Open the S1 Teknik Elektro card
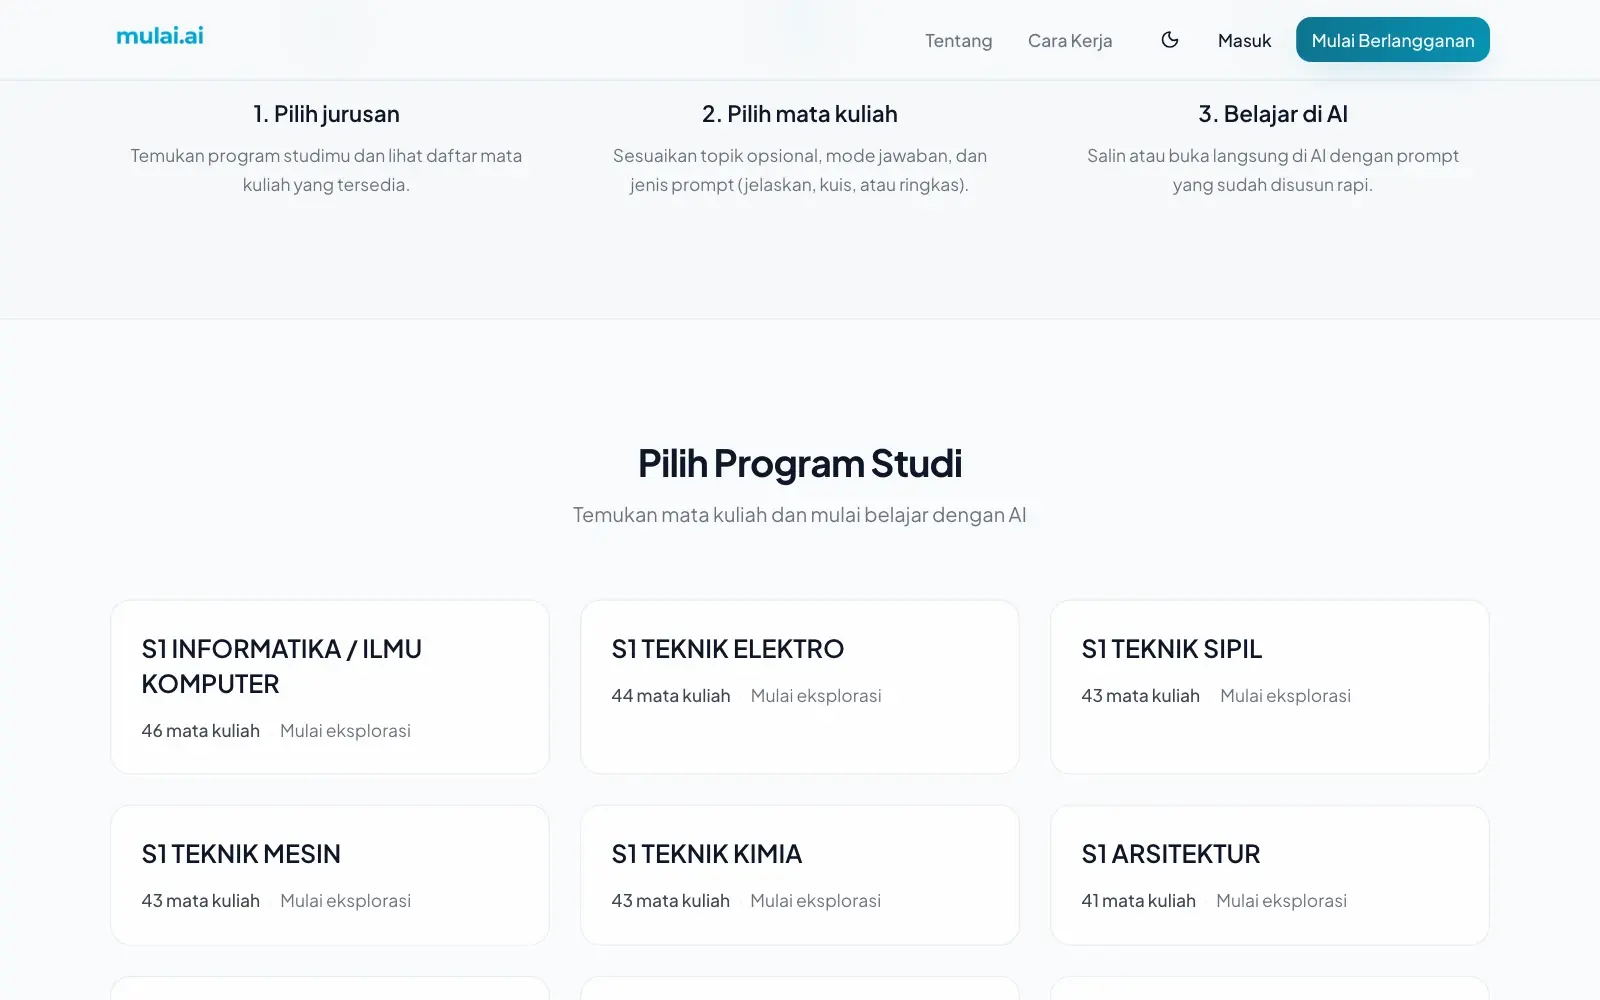 tap(800, 687)
